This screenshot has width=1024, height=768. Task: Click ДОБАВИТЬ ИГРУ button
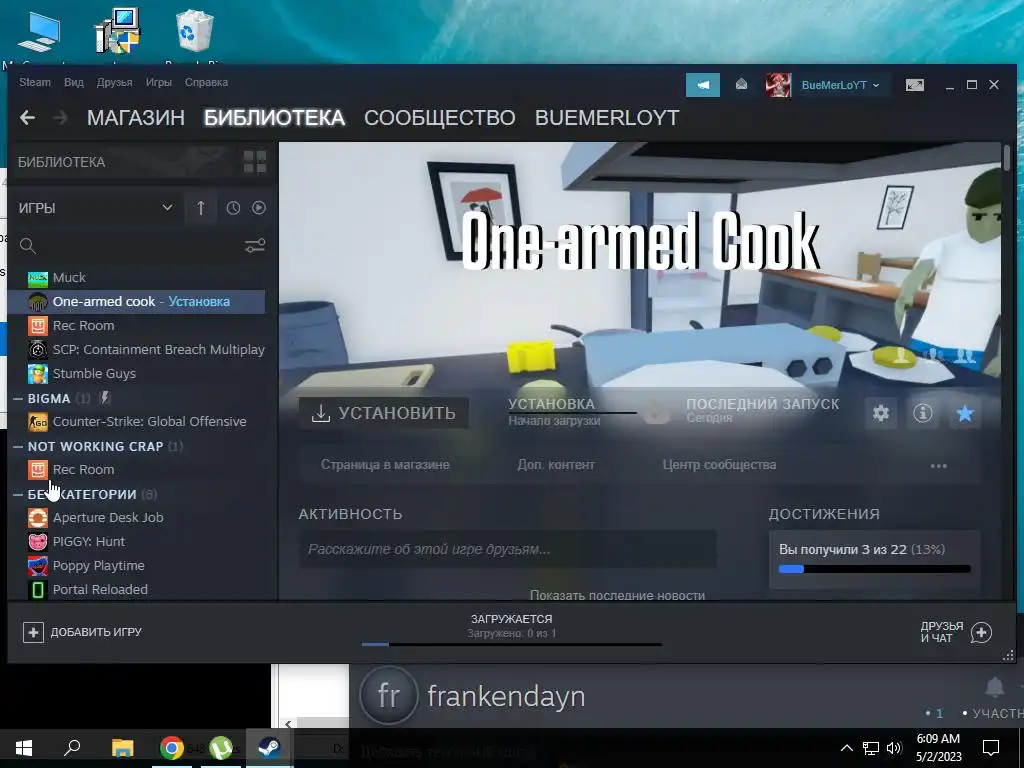pos(82,632)
